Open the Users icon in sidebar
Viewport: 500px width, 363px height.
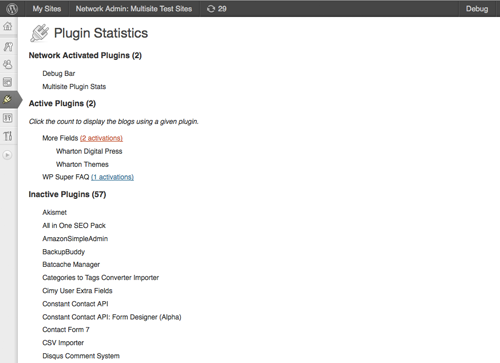pyautogui.click(x=8, y=64)
